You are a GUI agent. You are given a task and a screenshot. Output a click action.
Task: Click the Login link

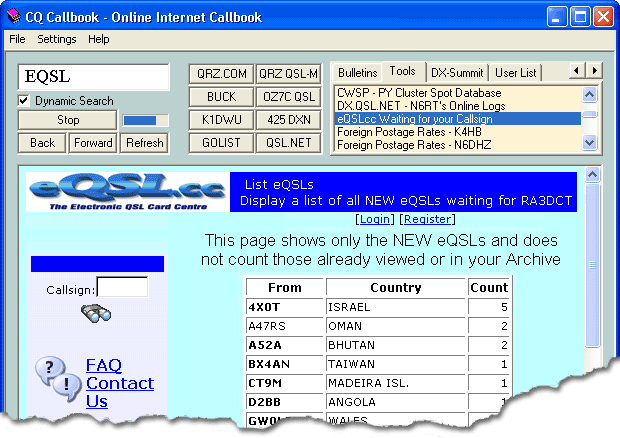click(x=375, y=219)
